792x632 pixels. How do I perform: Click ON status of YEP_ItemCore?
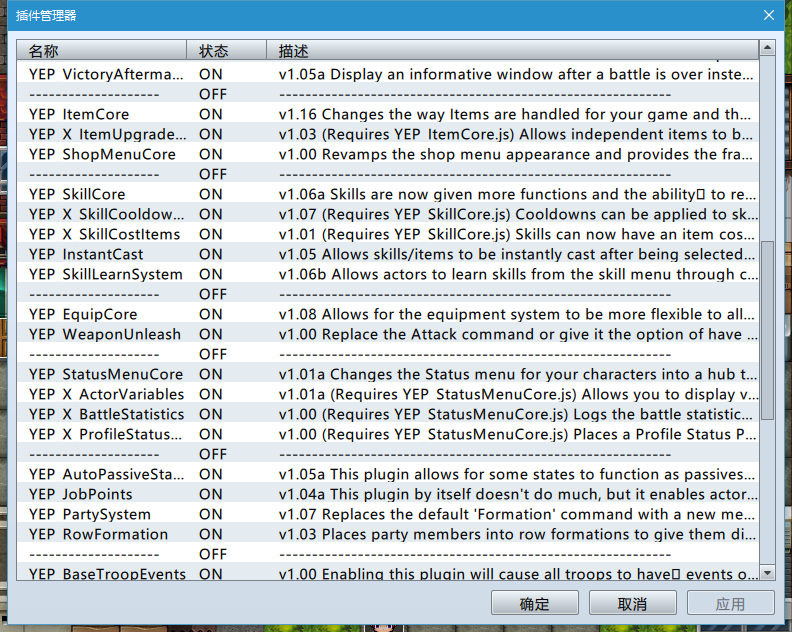tap(211, 114)
